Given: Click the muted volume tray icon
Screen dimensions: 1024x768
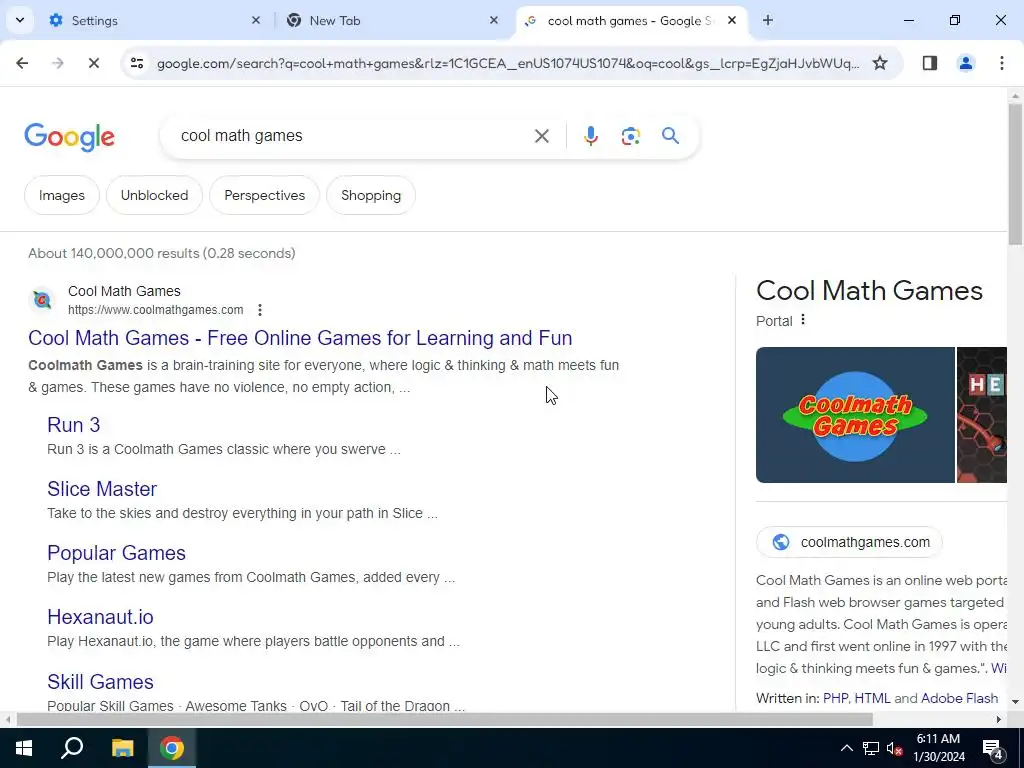Looking at the screenshot, I should click(894, 748).
